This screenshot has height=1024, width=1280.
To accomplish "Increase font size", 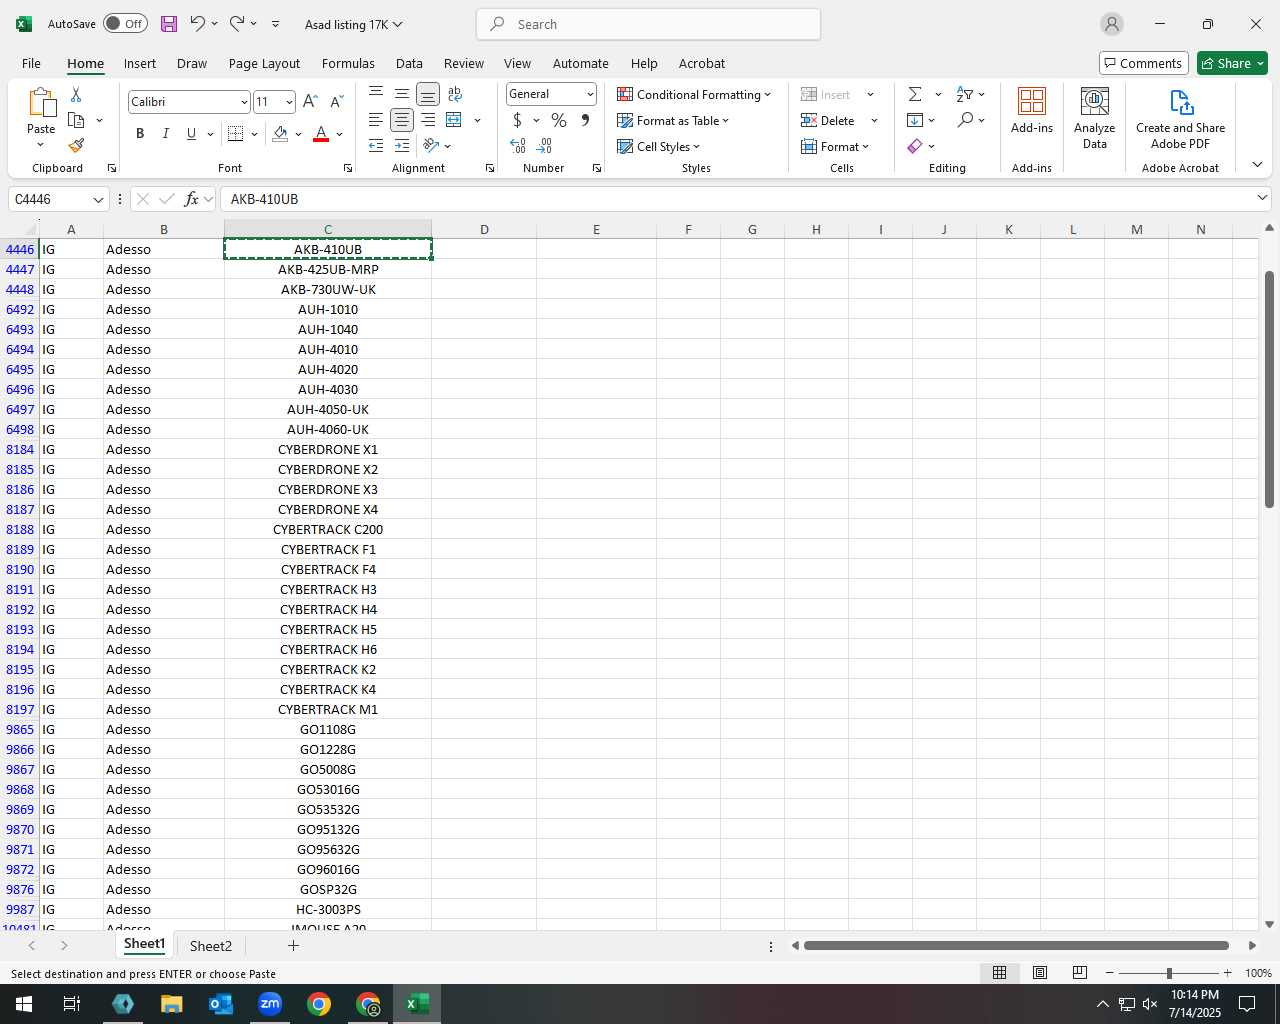I will pos(310,102).
